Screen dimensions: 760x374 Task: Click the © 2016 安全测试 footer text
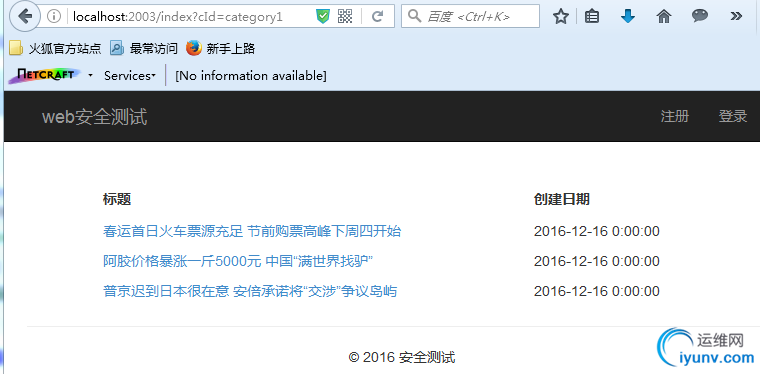402,358
